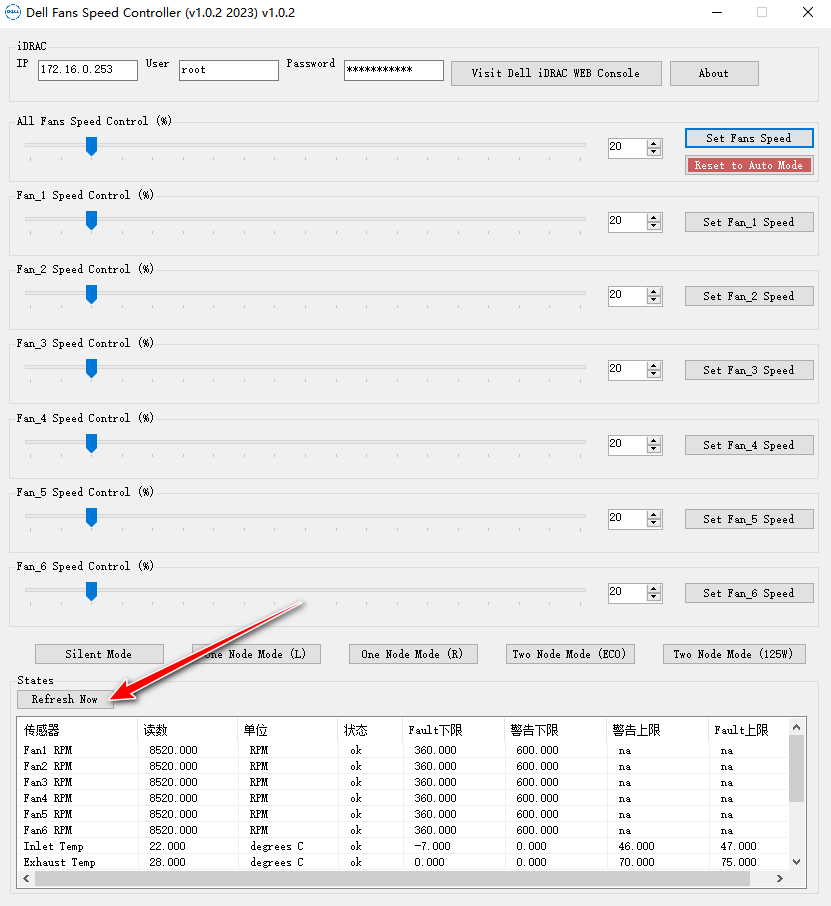Apply speed with Set Fan_2 Speed

(749, 296)
